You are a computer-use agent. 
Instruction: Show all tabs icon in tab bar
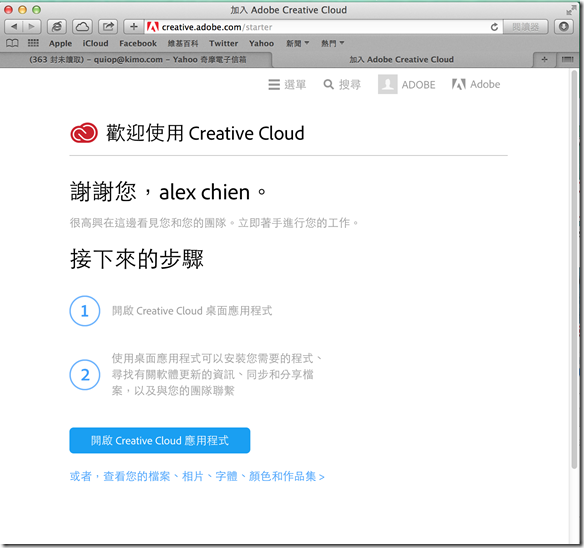[567, 60]
